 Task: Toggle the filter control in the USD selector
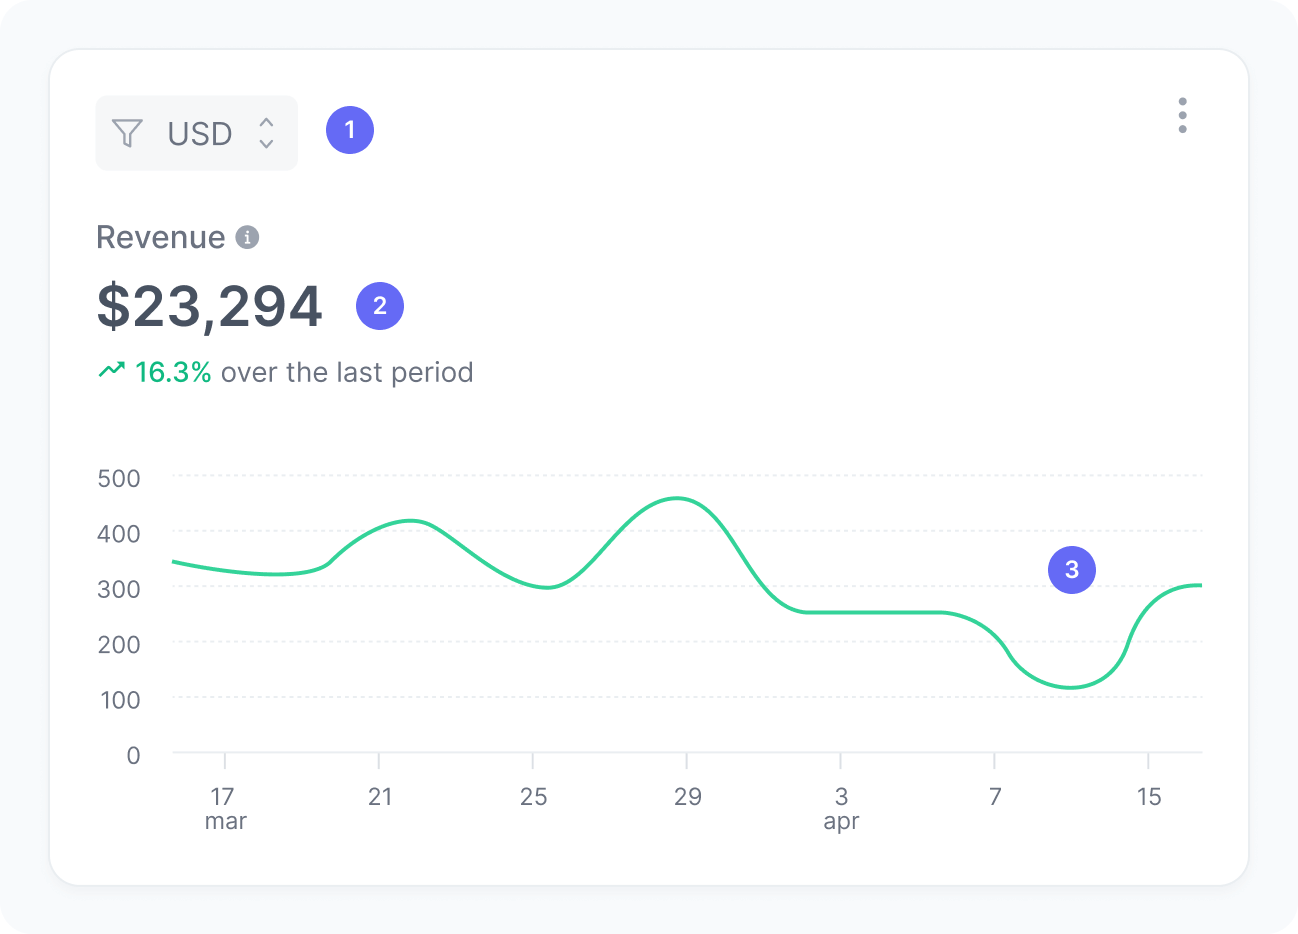click(126, 133)
